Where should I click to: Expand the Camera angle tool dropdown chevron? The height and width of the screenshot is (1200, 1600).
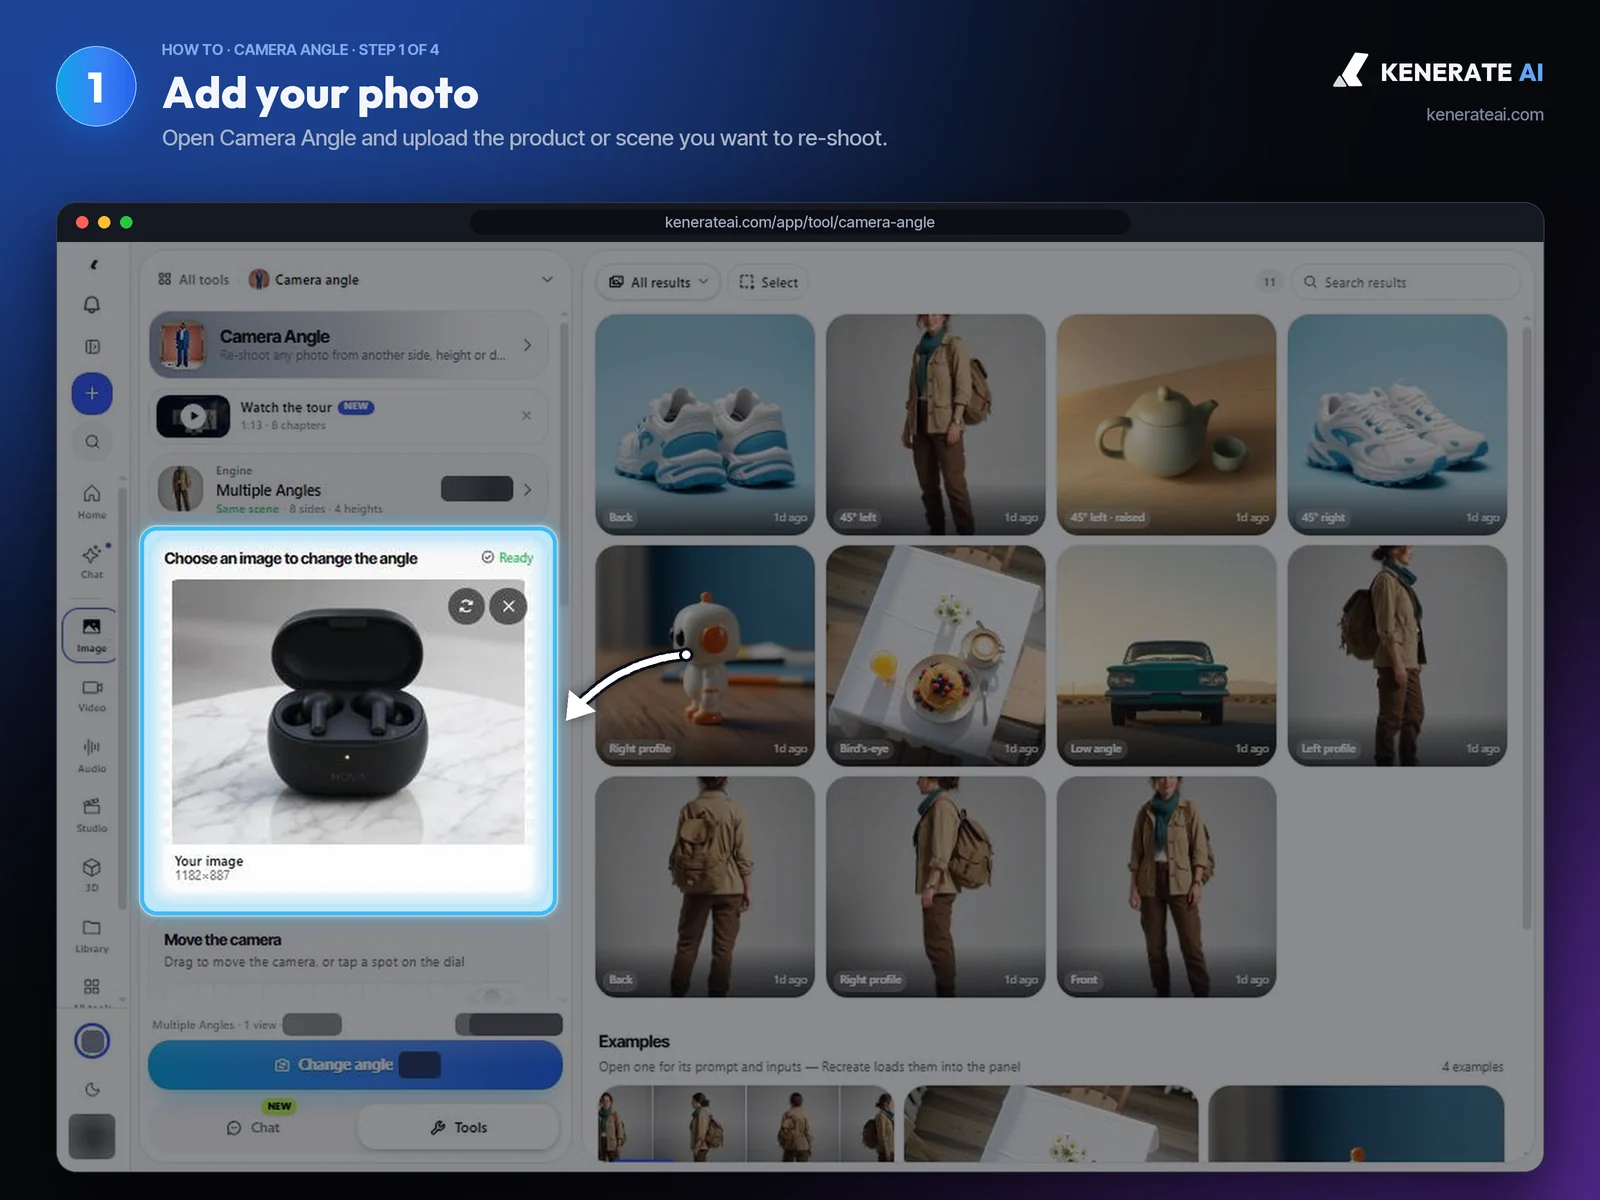(x=547, y=280)
